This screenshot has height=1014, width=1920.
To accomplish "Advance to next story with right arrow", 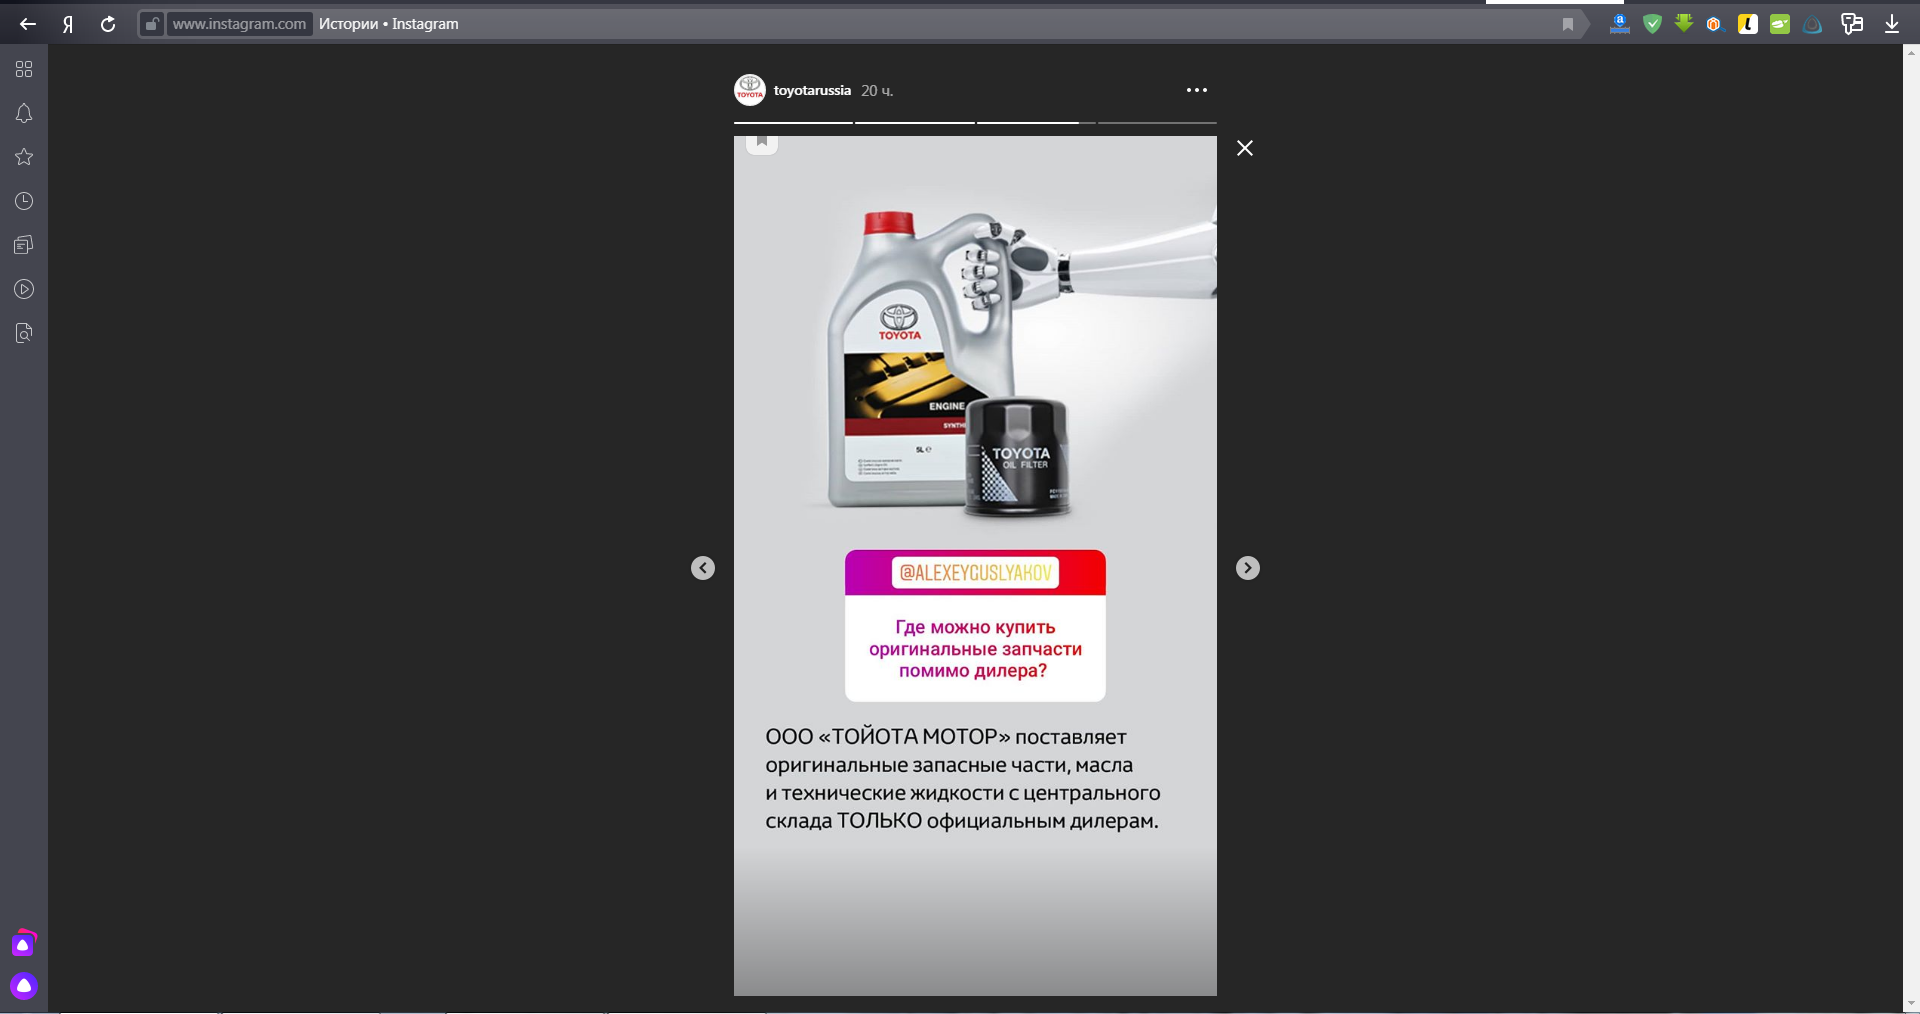I will pos(1248,568).
